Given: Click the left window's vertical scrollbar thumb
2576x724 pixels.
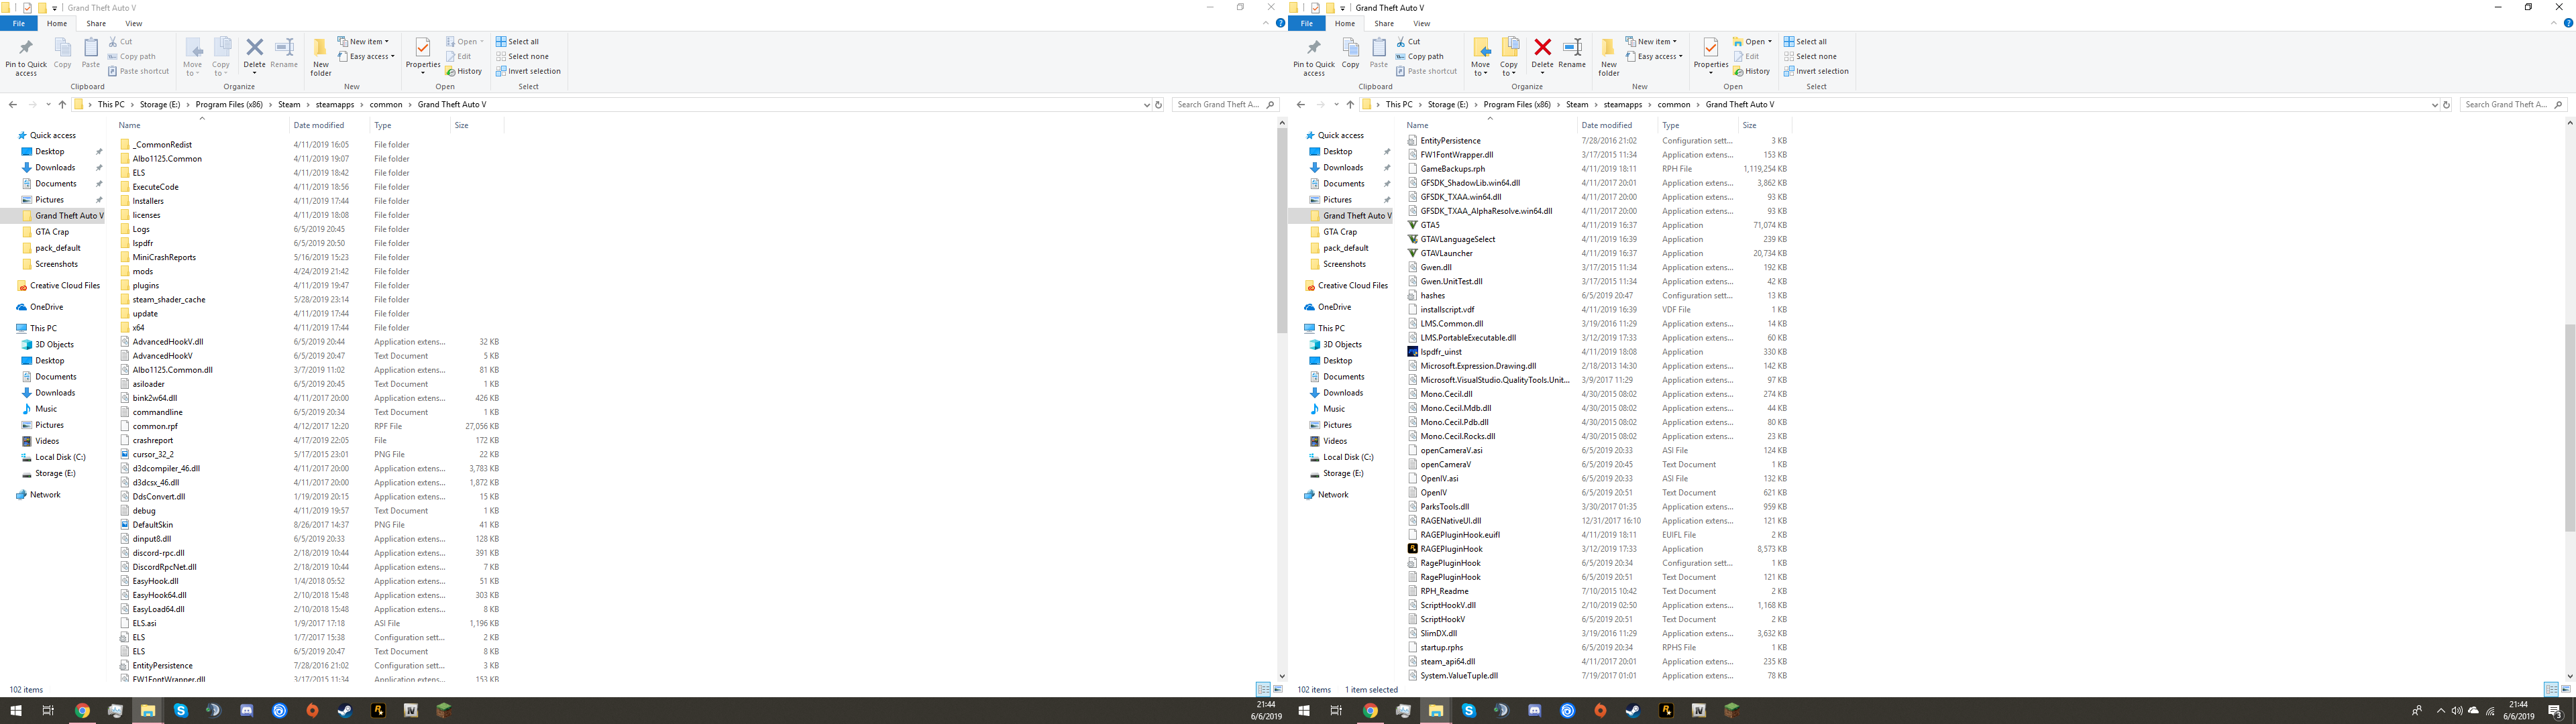Looking at the screenshot, I should (1282, 230).
